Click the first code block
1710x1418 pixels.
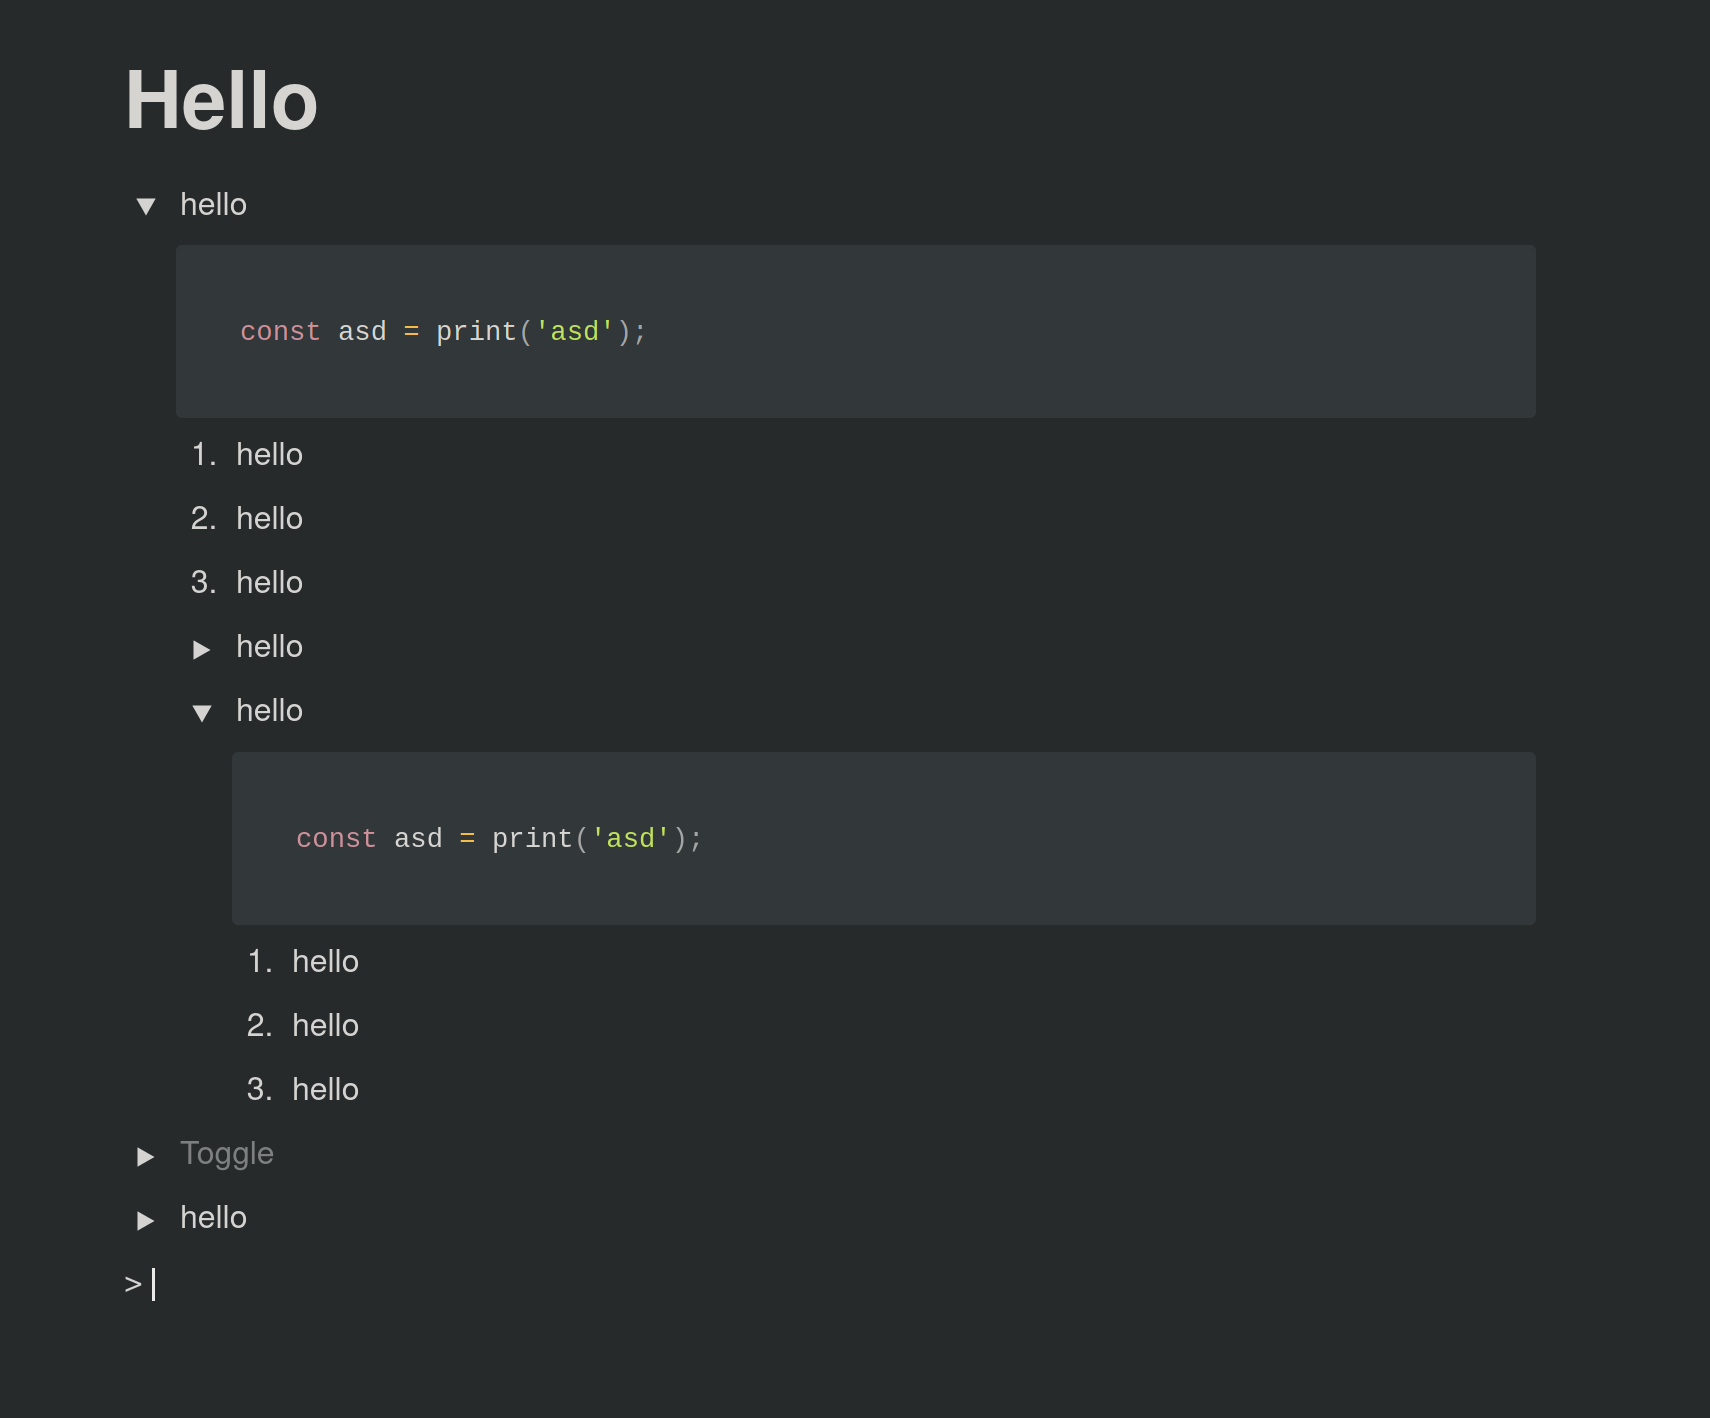[855, 331]
